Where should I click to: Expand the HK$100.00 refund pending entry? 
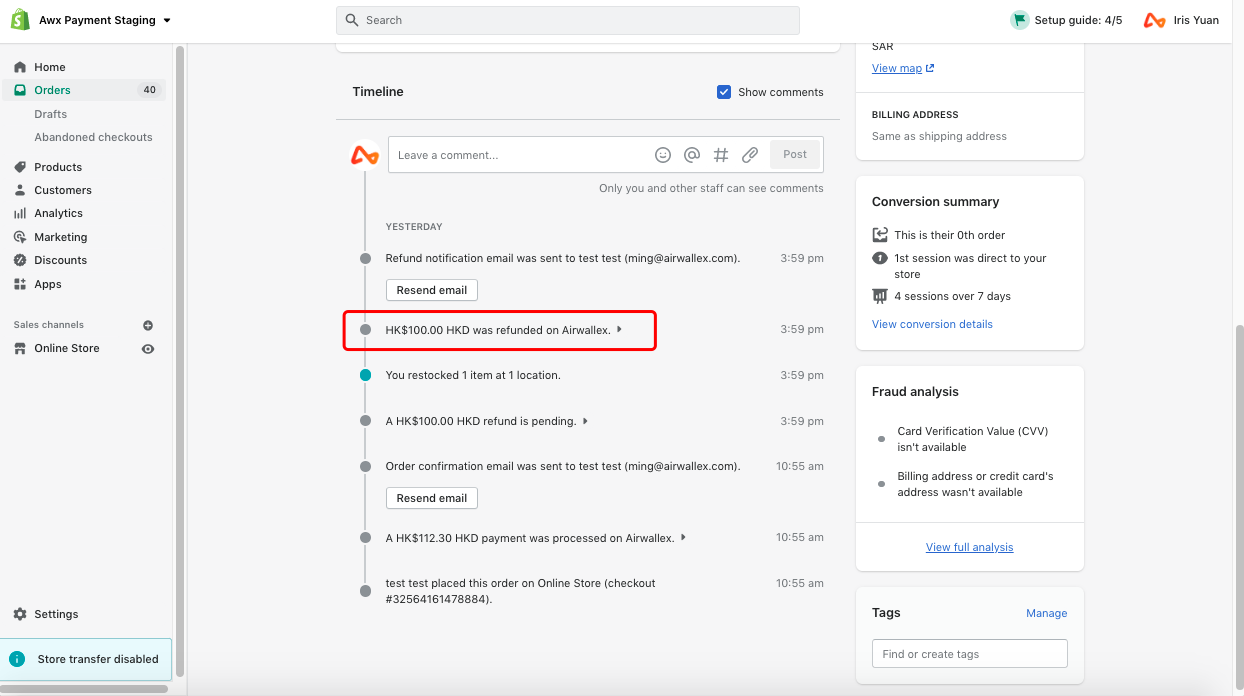585,421
